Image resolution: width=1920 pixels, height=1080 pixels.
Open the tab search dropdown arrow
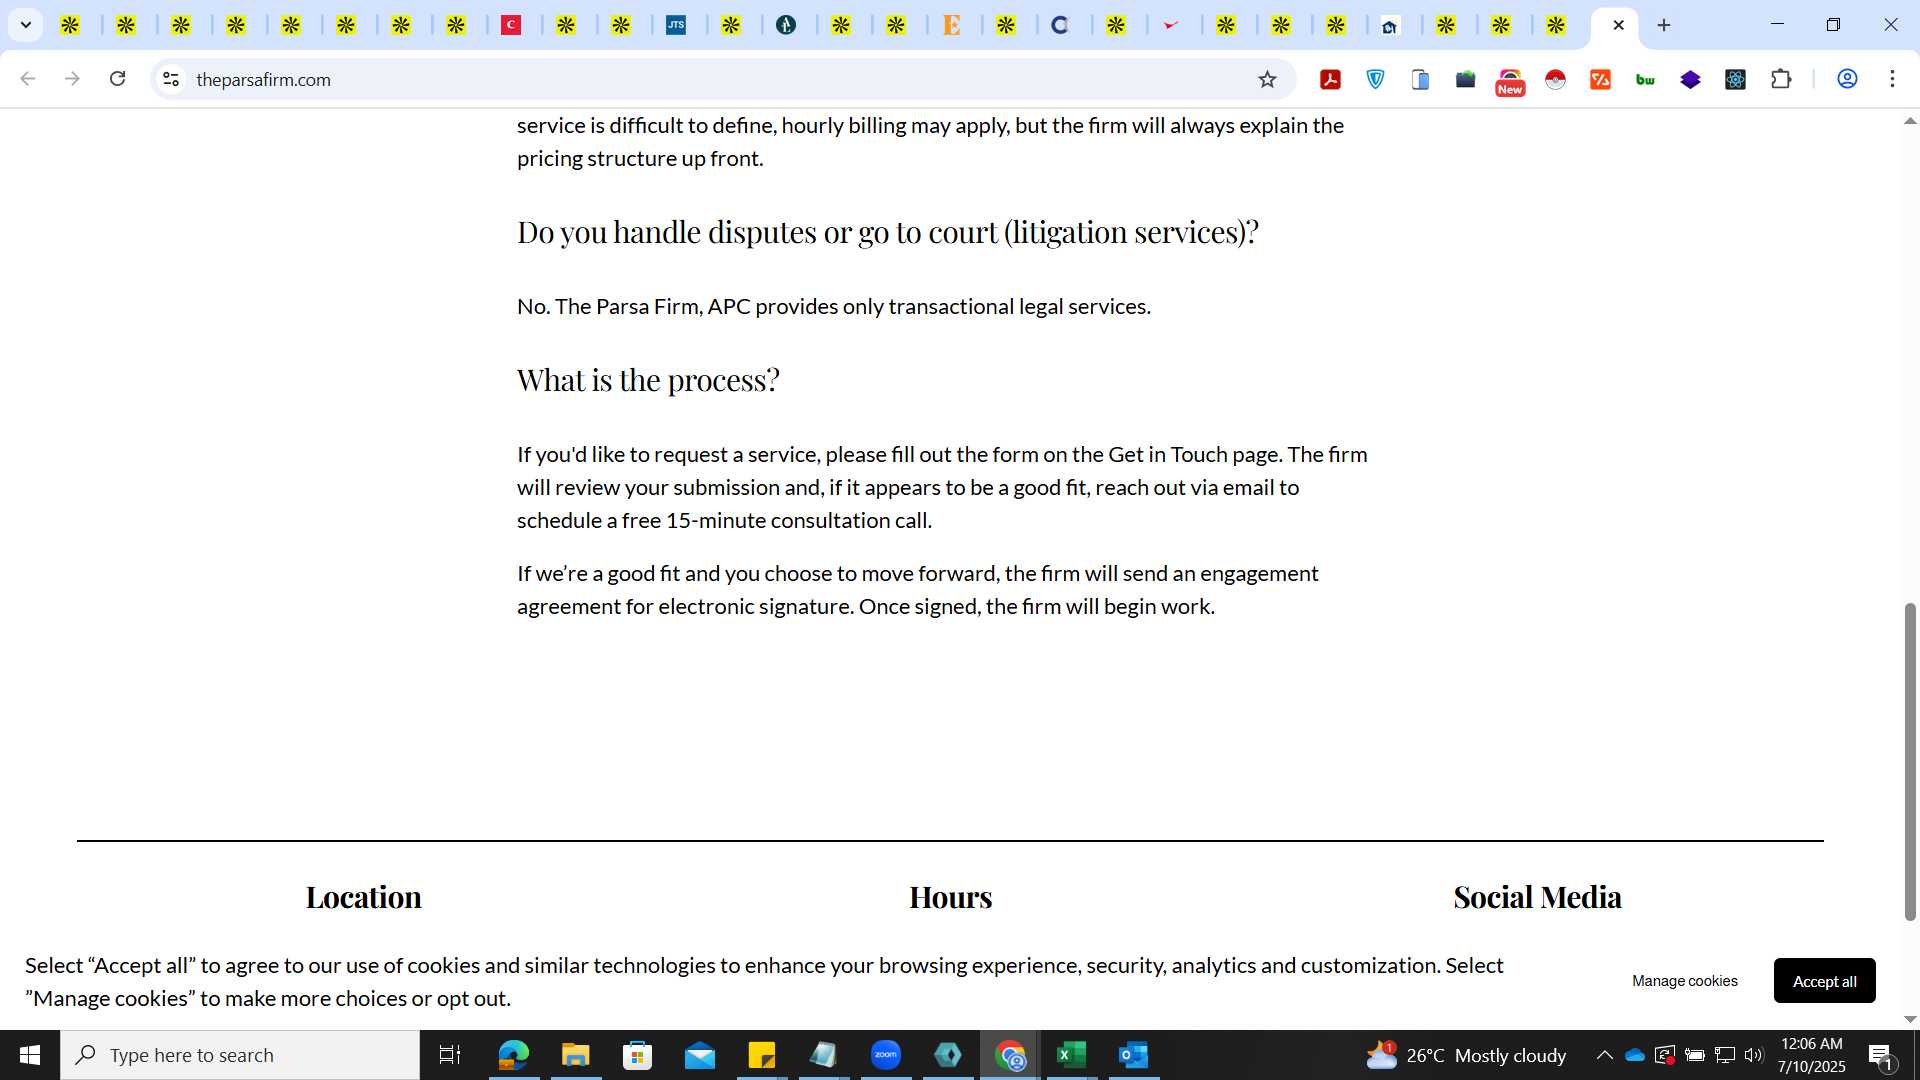[x=26, y=25]
